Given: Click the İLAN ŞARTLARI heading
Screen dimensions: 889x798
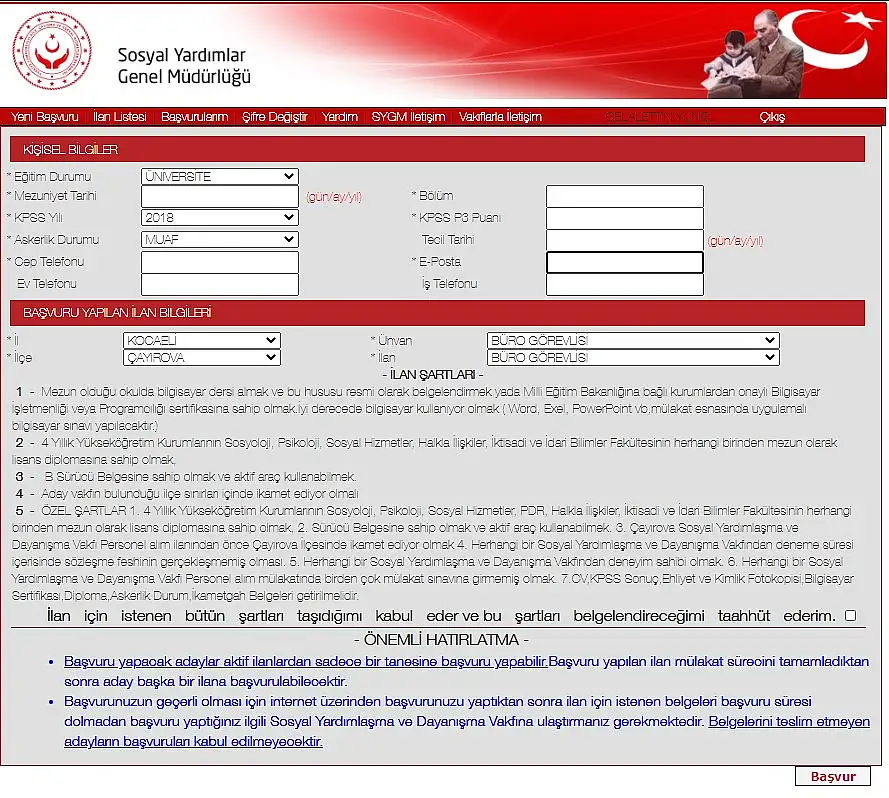Looking at the screenshot, I should 433,375.
